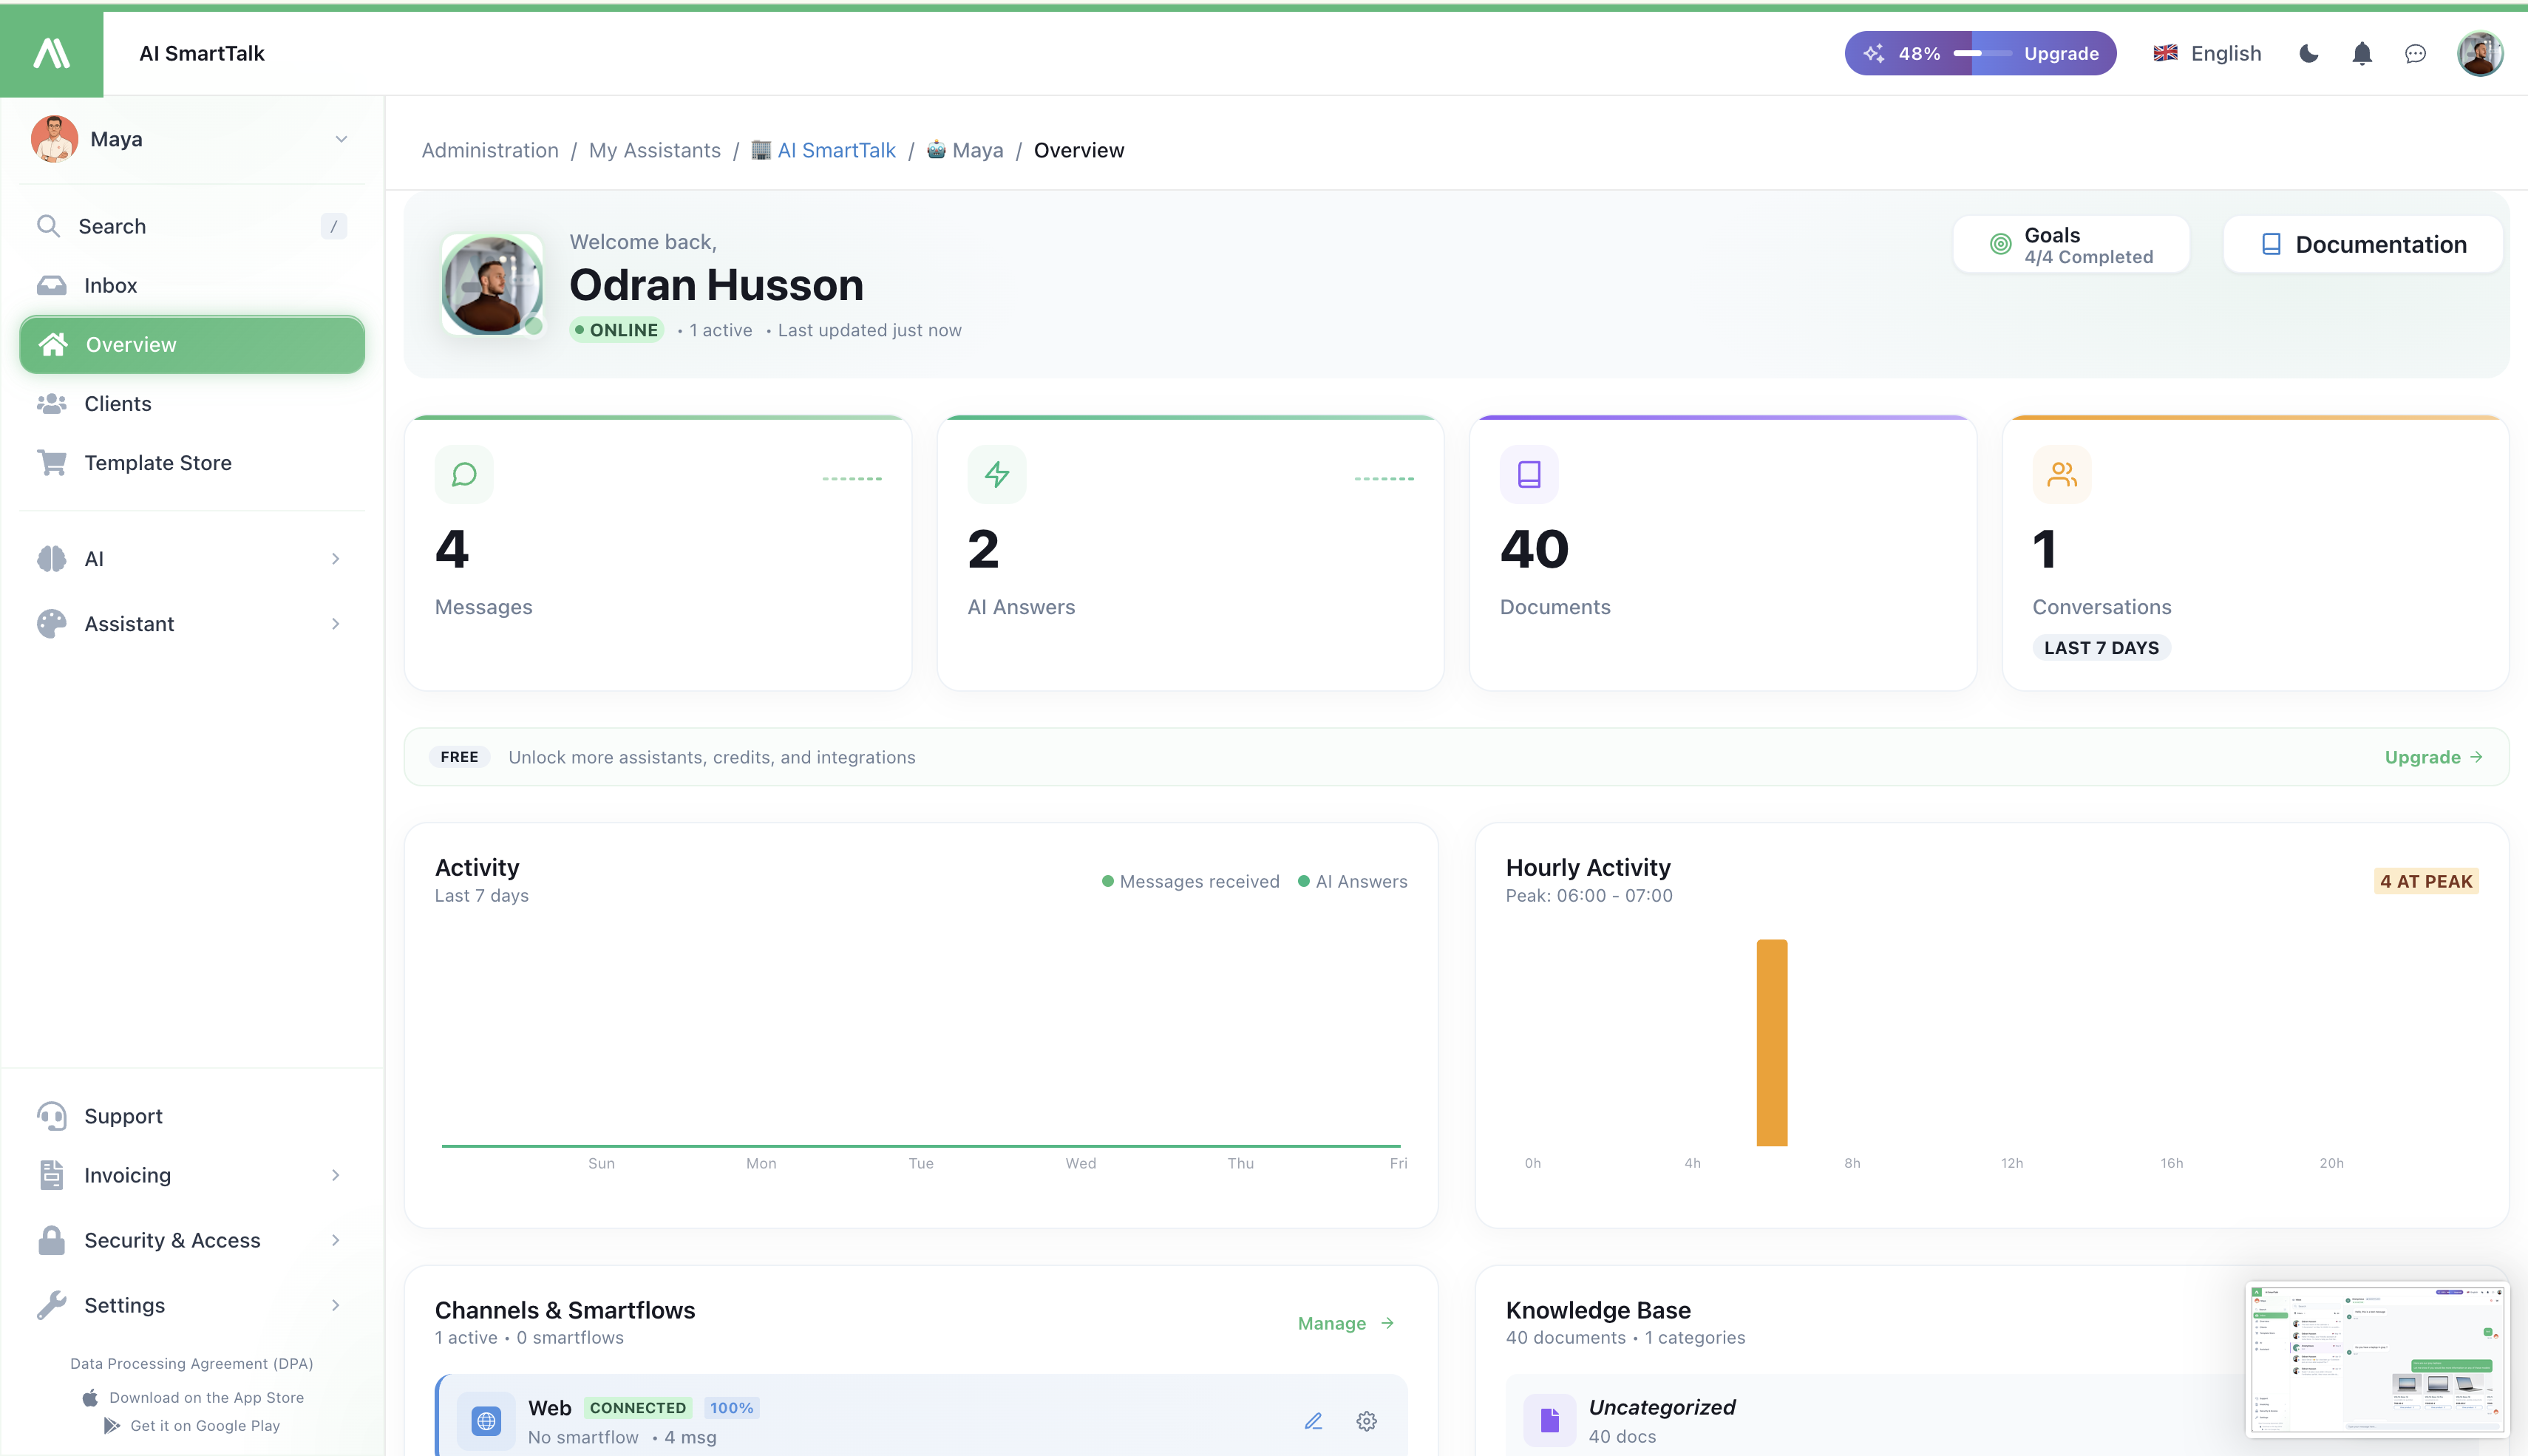The image size is (2528, 1456).
Task: Click the Invoicing document icon
Action: tap(52, 1175)
